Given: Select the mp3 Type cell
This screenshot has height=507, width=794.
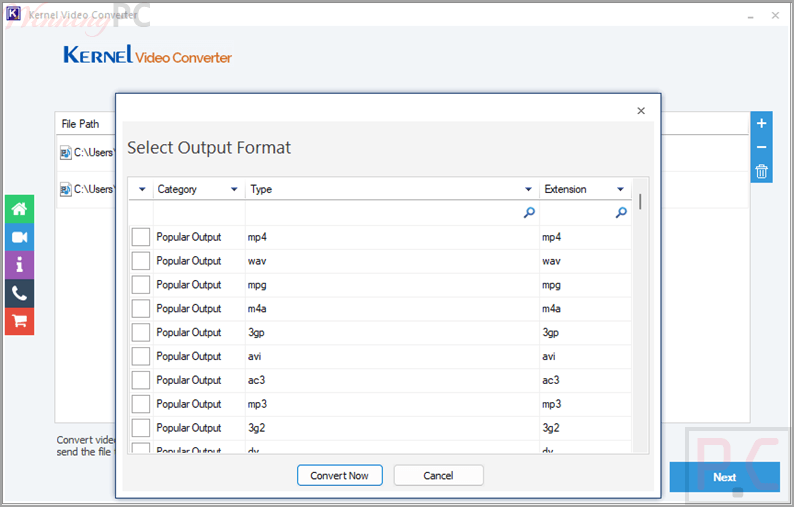Looking at the screenshot, I should (x=392, y=404).
